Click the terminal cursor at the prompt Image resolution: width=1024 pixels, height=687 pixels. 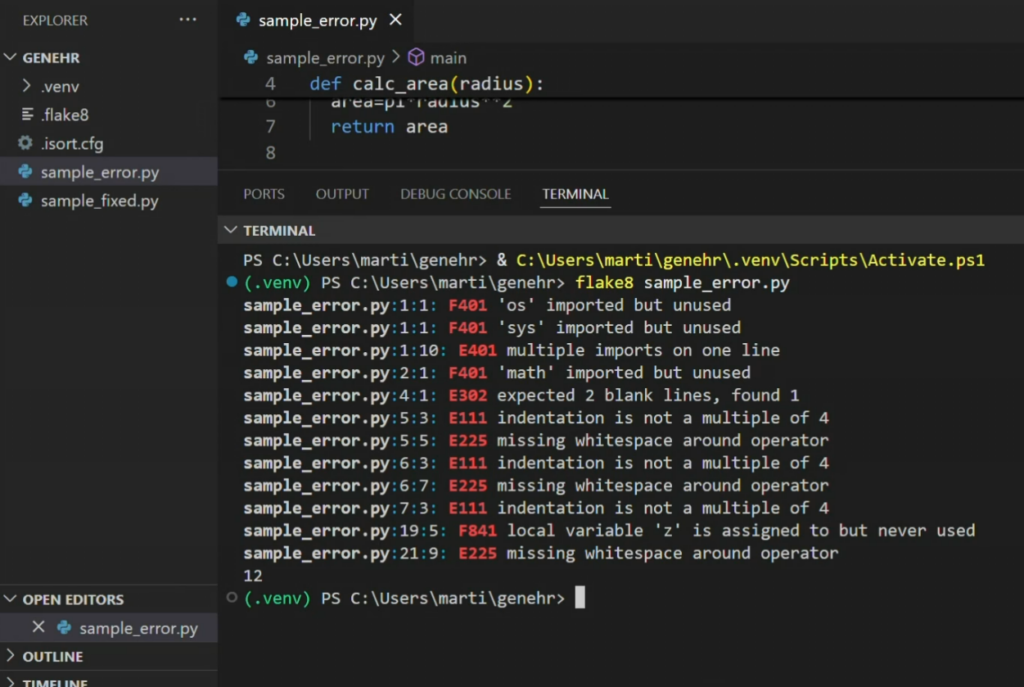[x=580, y=598]
